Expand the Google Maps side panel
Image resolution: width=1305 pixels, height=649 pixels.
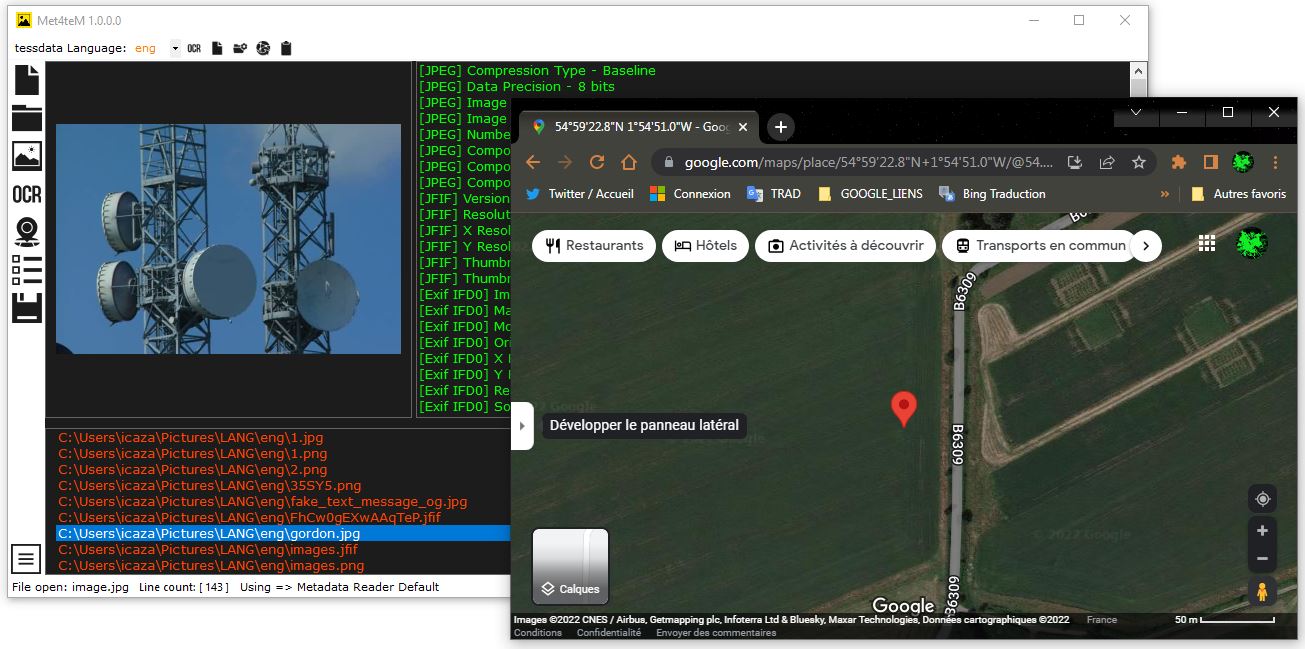522,426
